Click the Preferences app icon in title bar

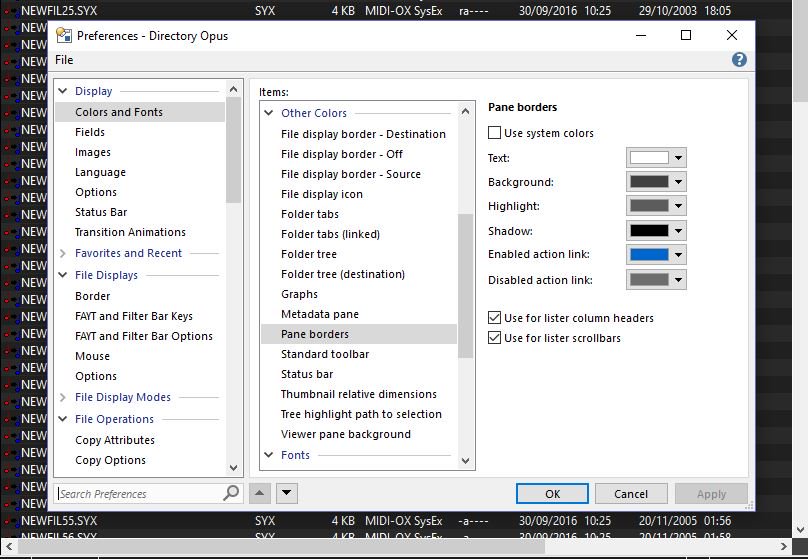pos(64,36)
